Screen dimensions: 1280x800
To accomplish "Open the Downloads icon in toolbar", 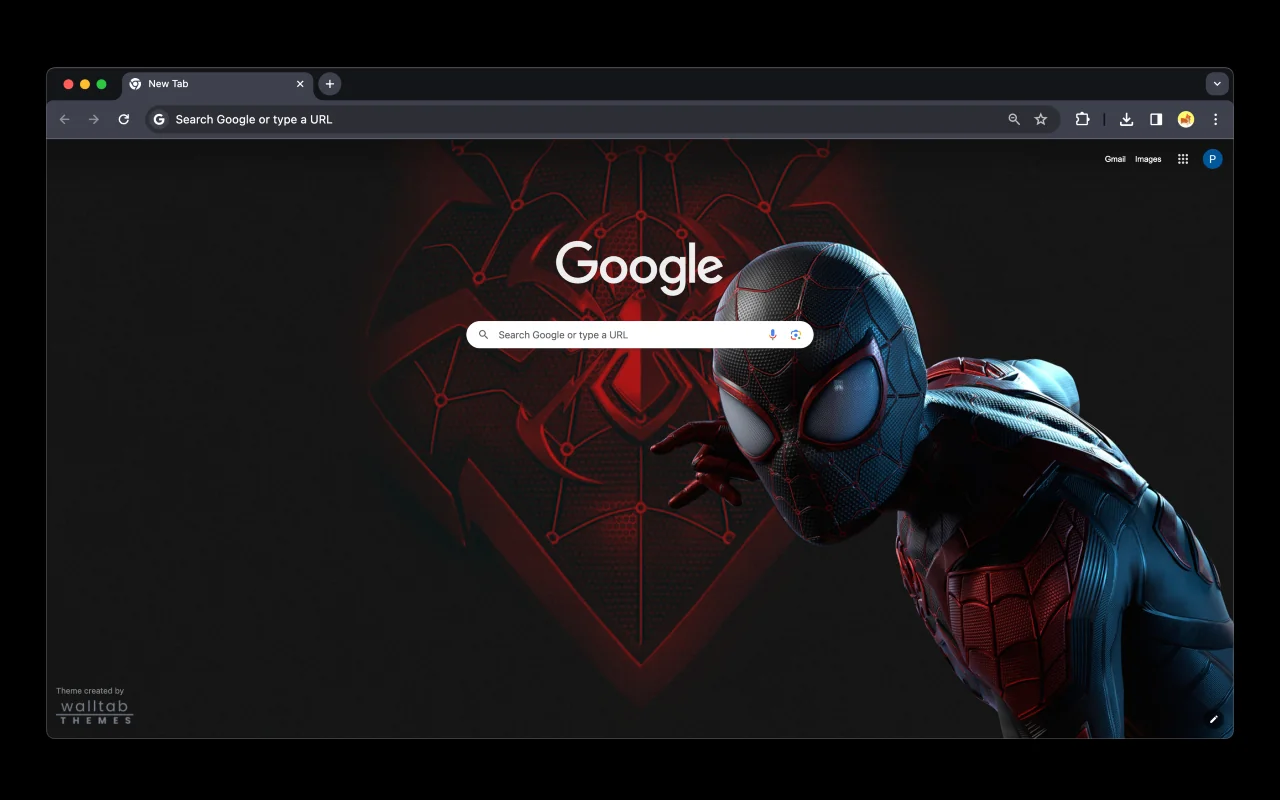I will click(1126, 119).
